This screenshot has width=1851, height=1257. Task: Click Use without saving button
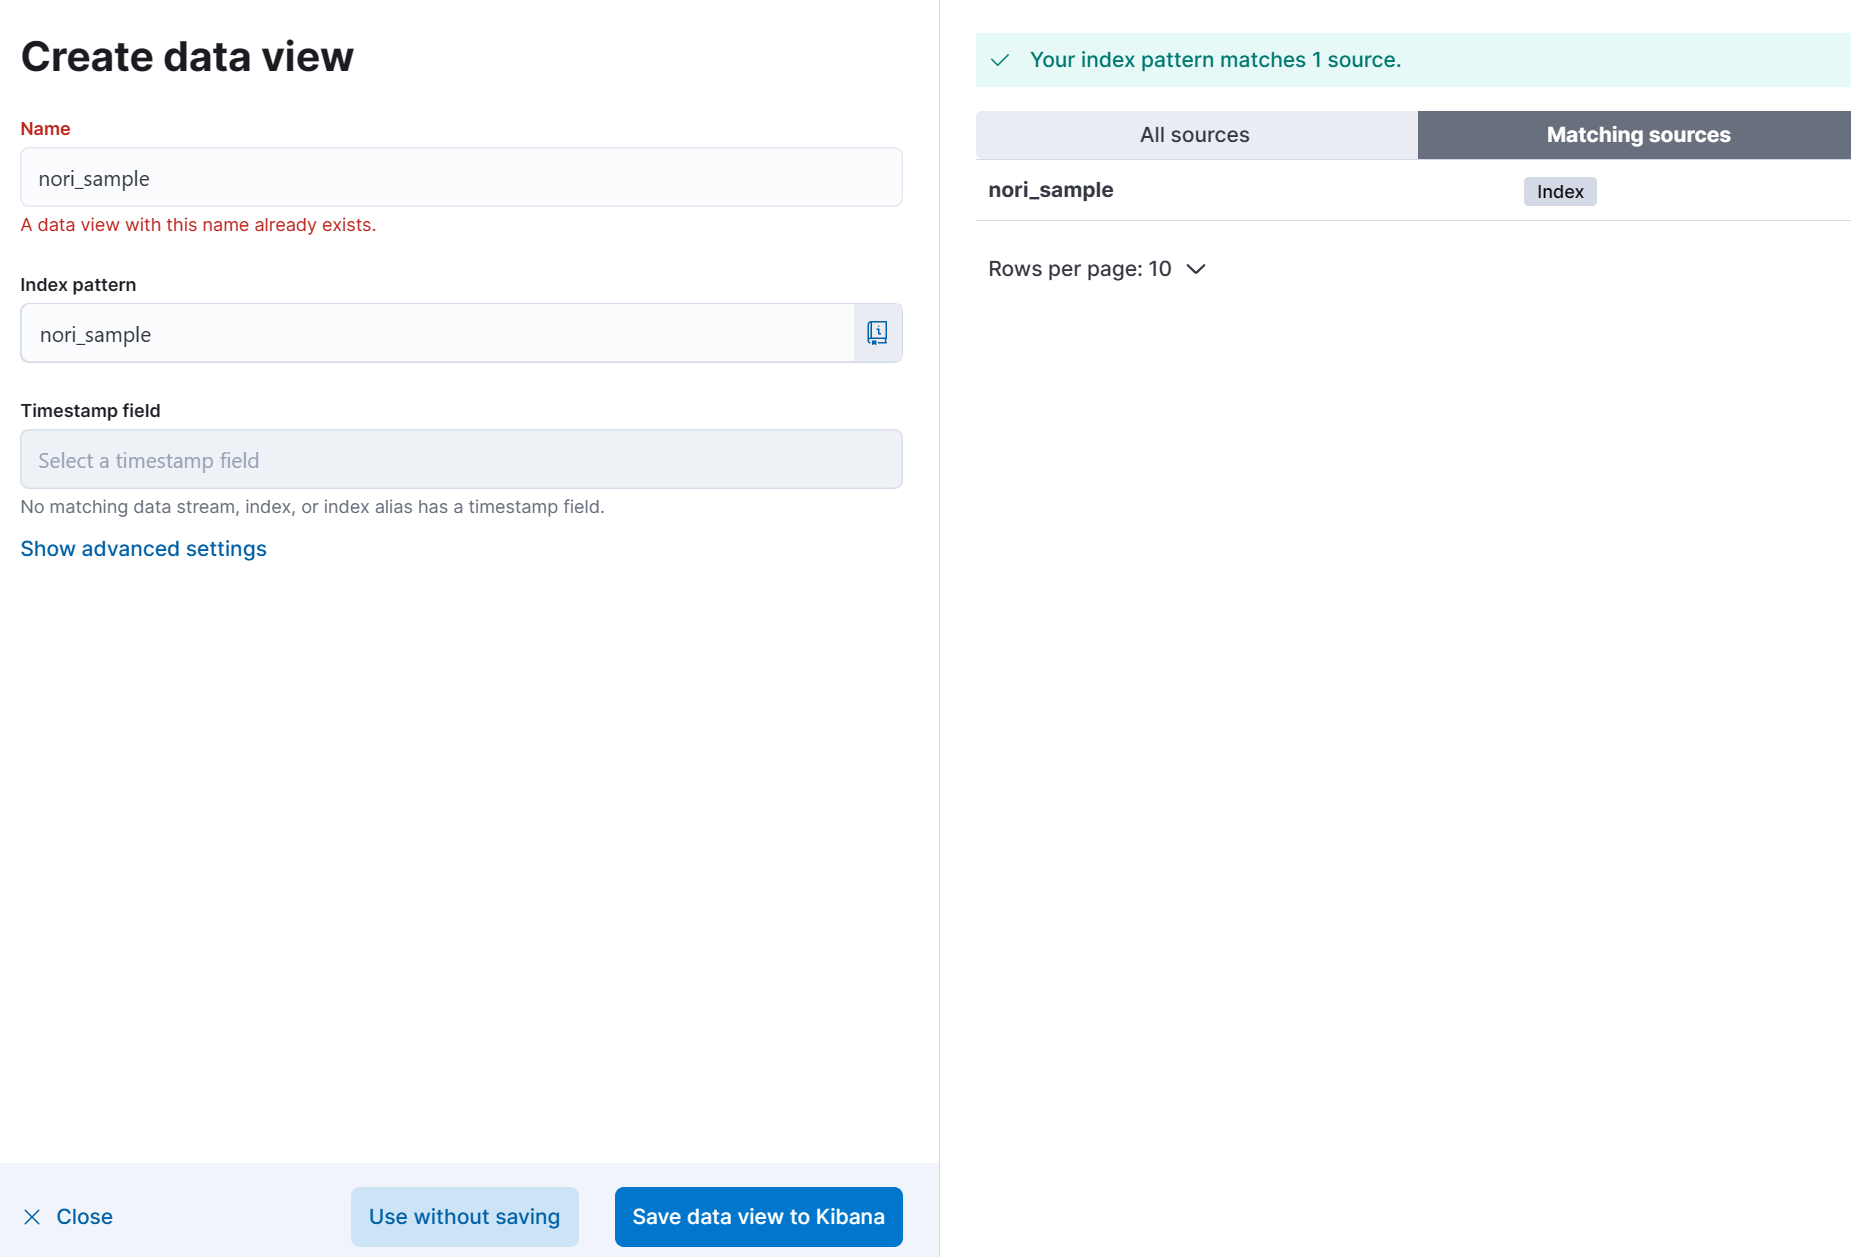point(464,1217)
